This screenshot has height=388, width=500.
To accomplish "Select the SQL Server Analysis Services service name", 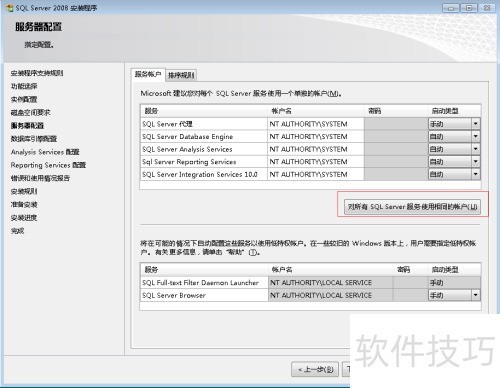I will [187, 149].
